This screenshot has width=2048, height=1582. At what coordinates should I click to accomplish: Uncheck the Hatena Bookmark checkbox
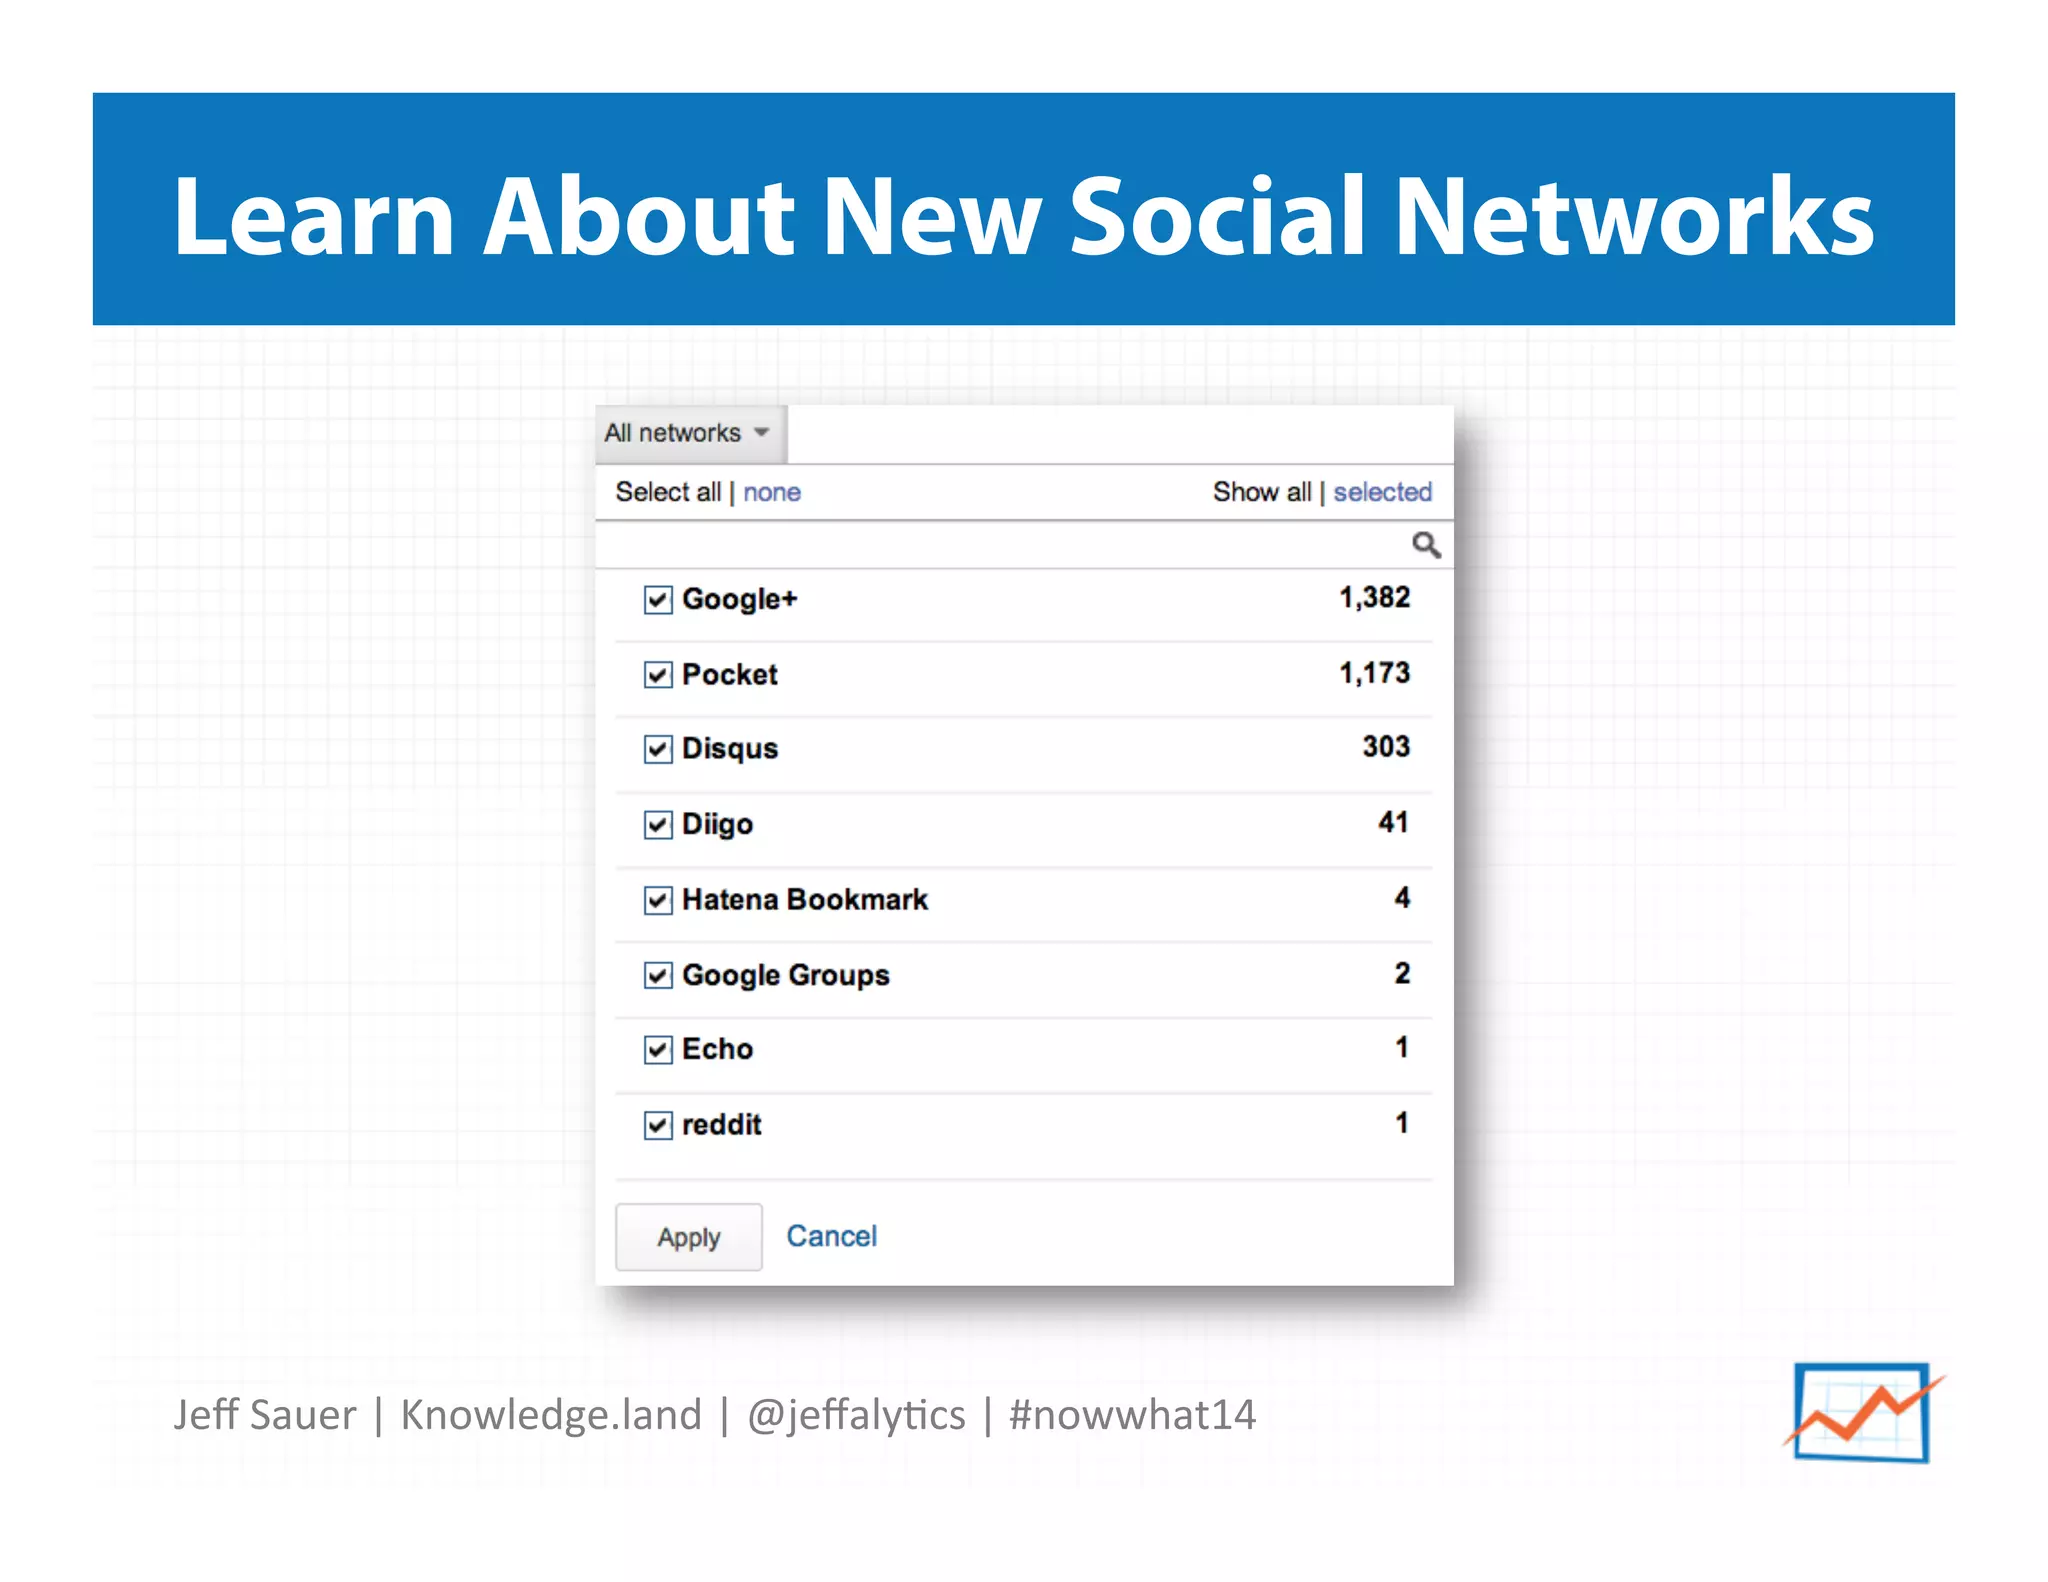pyautogui.click(x=658, y=900)
